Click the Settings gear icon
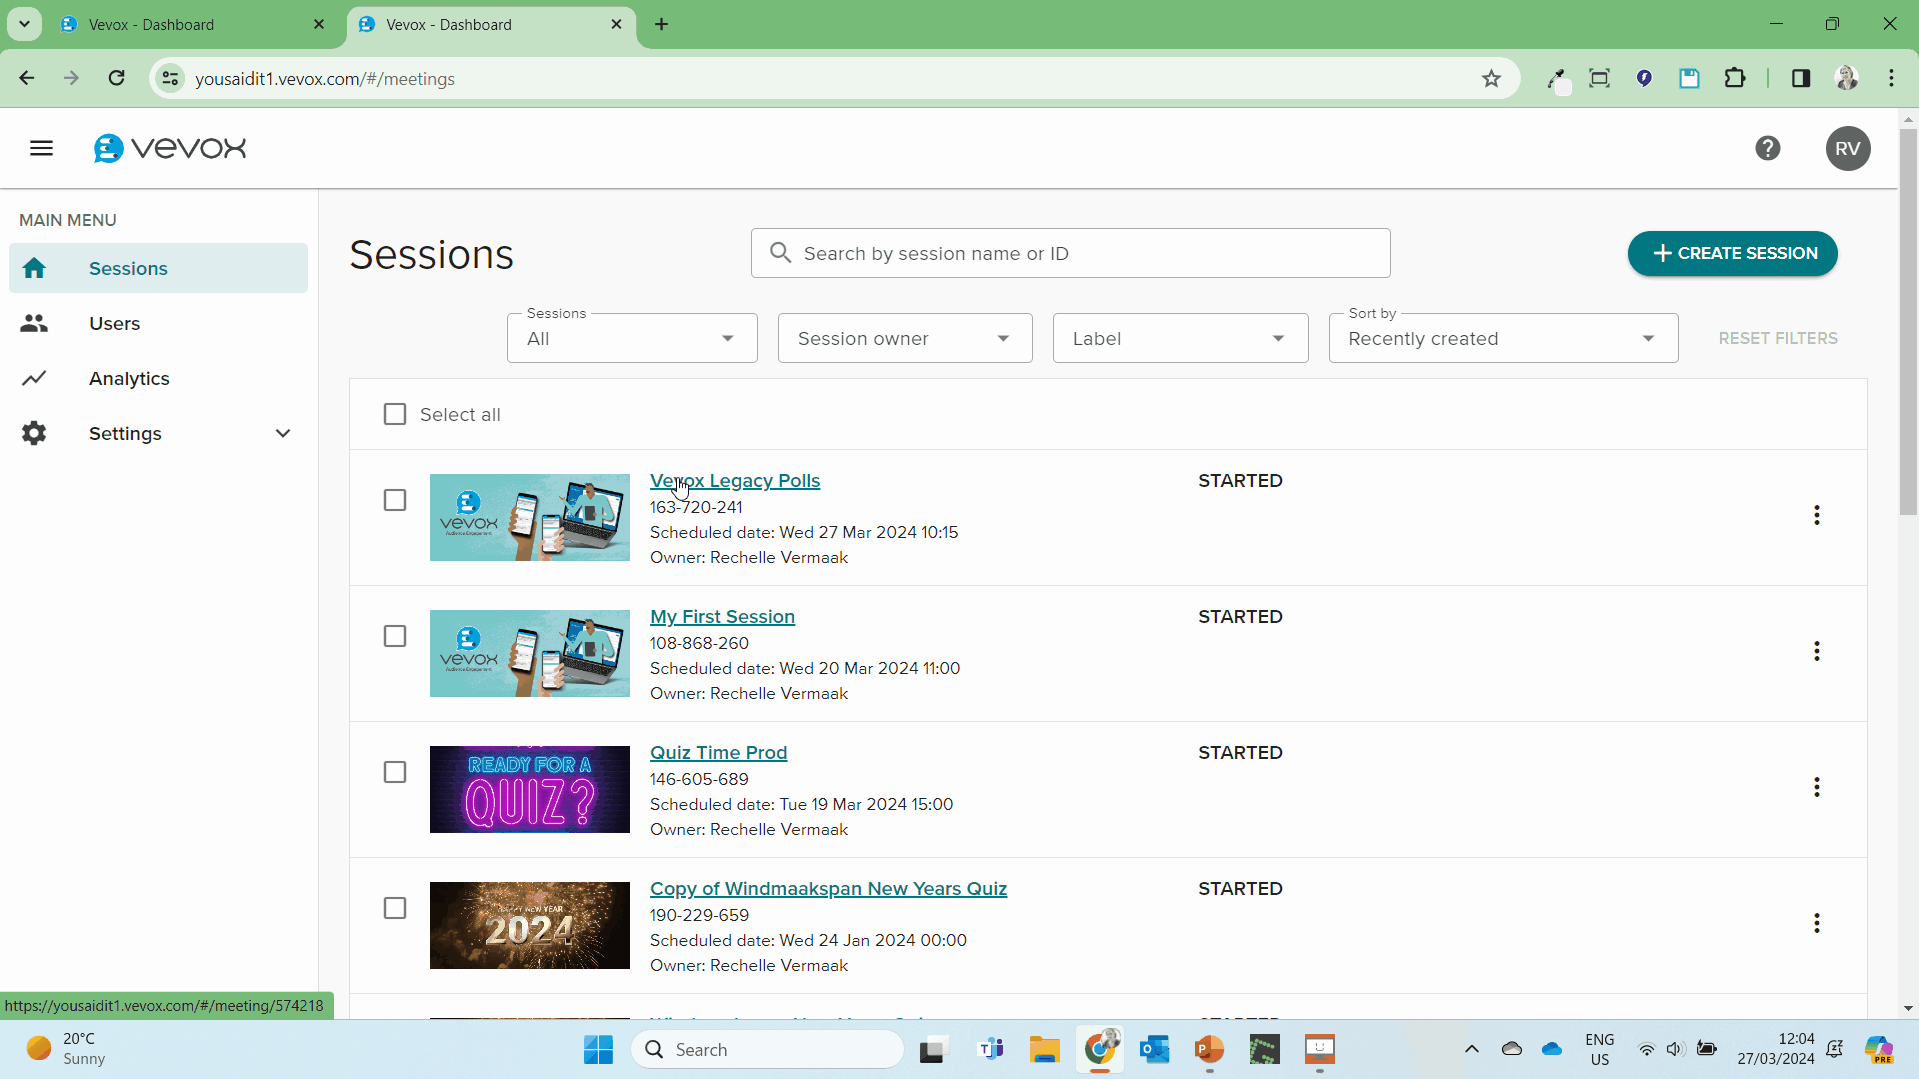The image size is (1919, 1079). [34, 432]
